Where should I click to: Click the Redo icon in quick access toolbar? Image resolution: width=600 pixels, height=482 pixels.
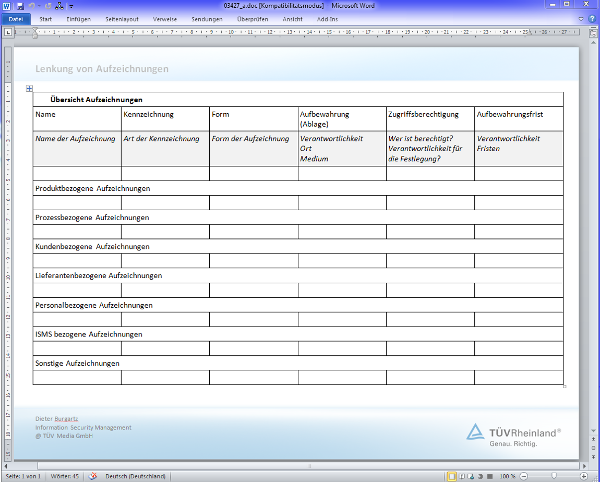[46, 6]
